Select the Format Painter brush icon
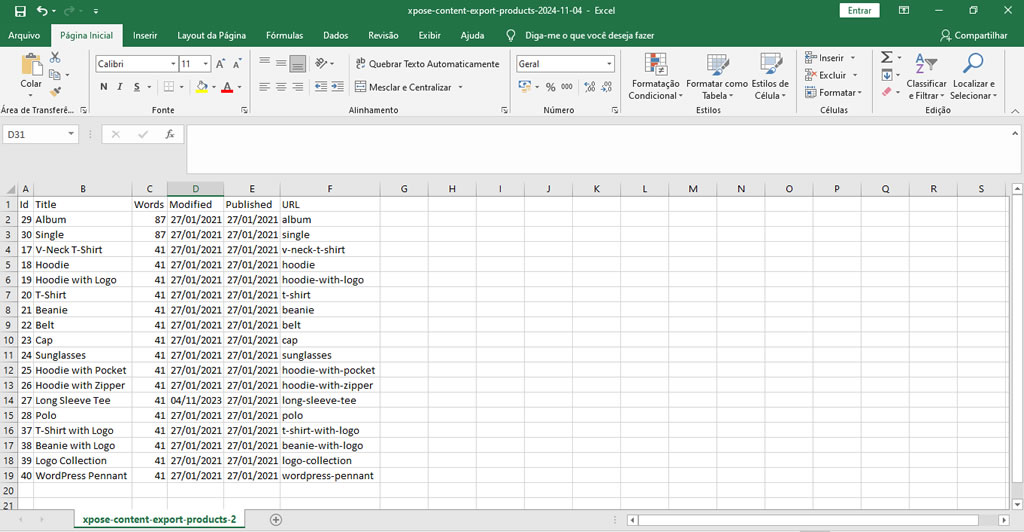 coord(55,91)
